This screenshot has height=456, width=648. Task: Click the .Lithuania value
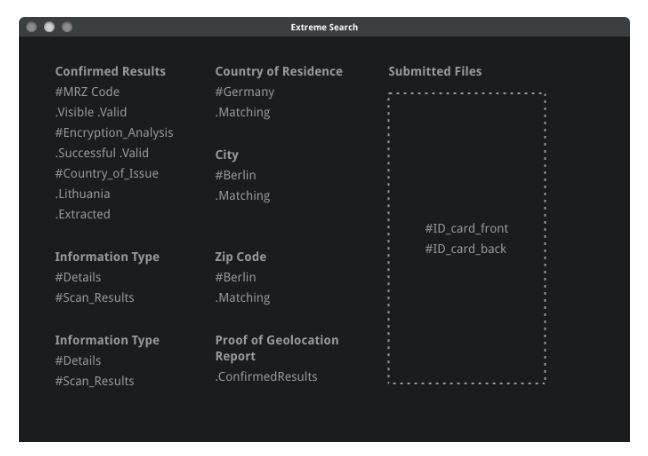coord(83,194)
